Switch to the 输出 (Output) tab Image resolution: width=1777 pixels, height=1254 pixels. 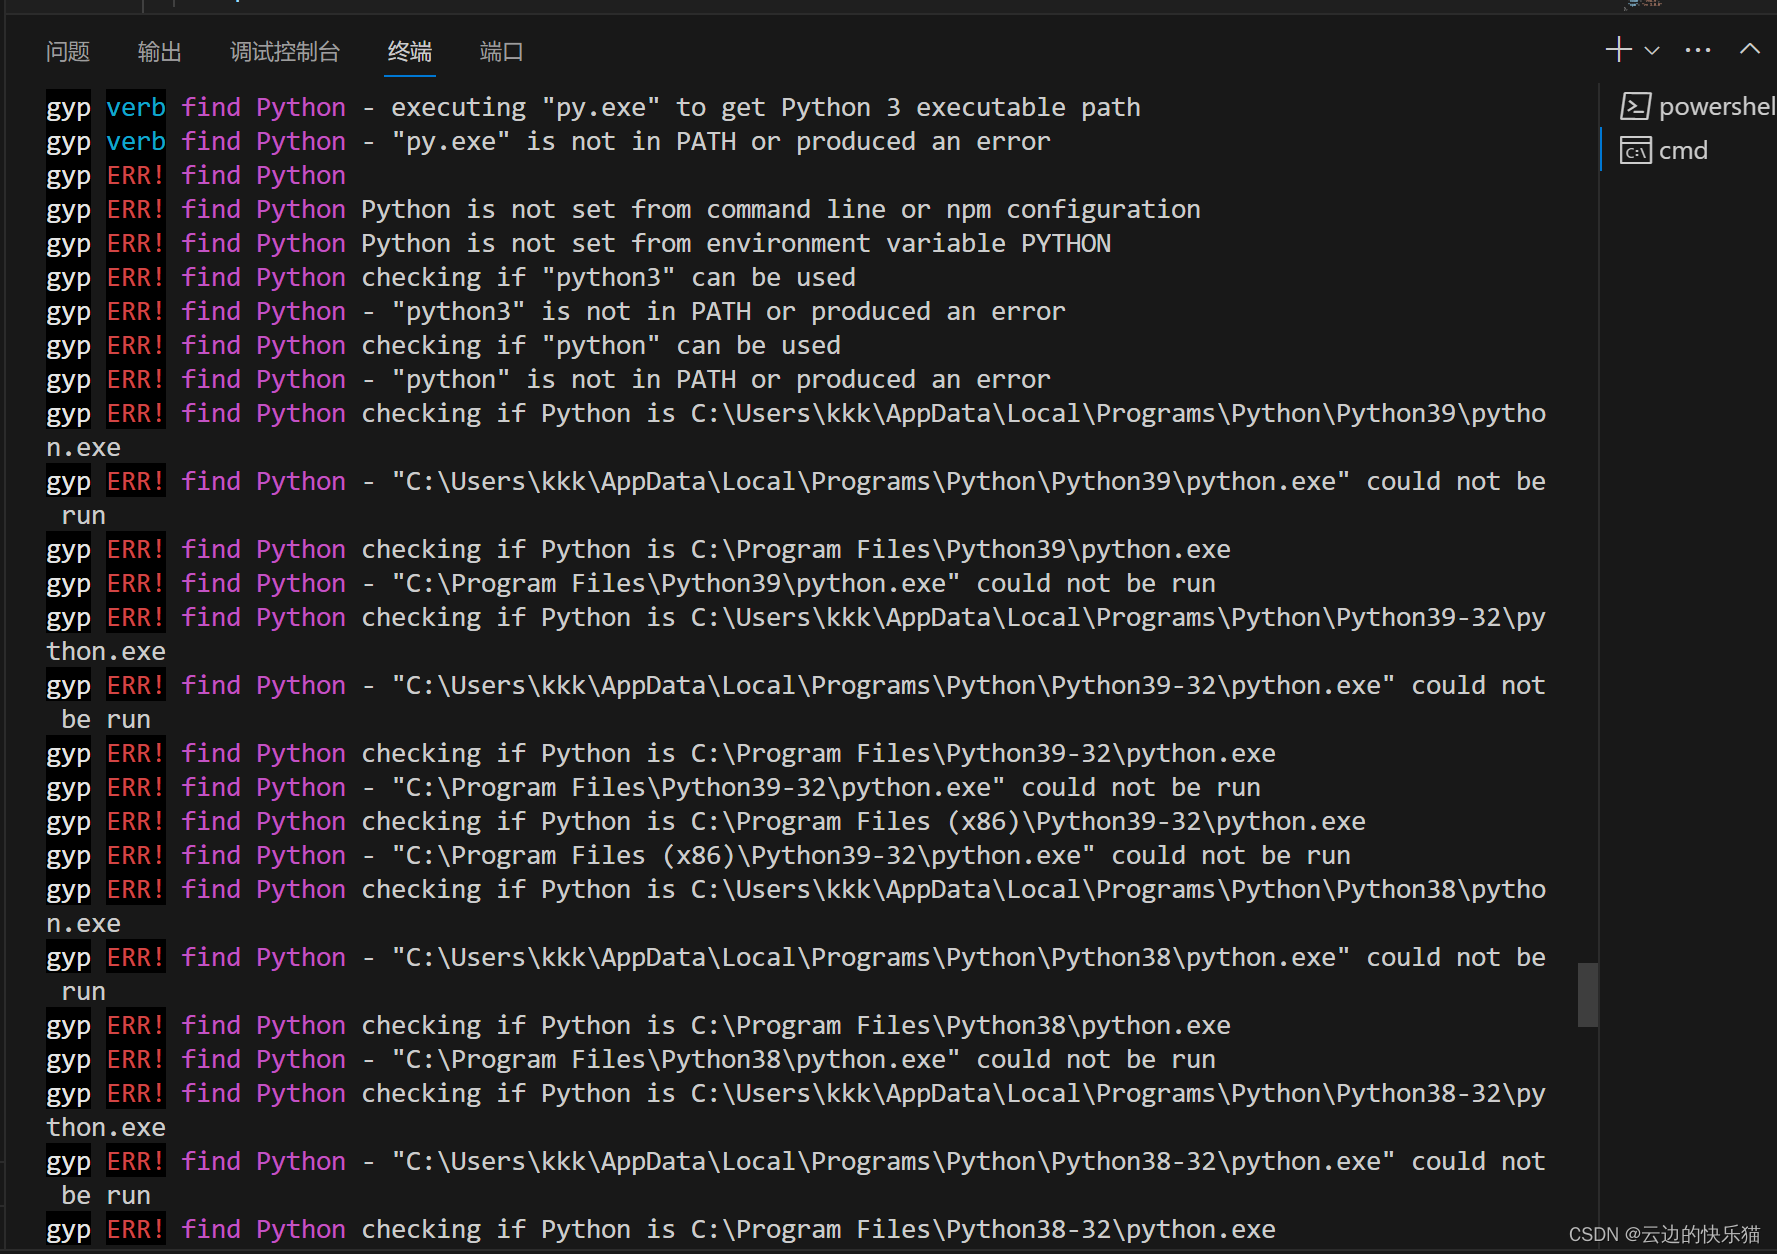[x=160, y=51]
